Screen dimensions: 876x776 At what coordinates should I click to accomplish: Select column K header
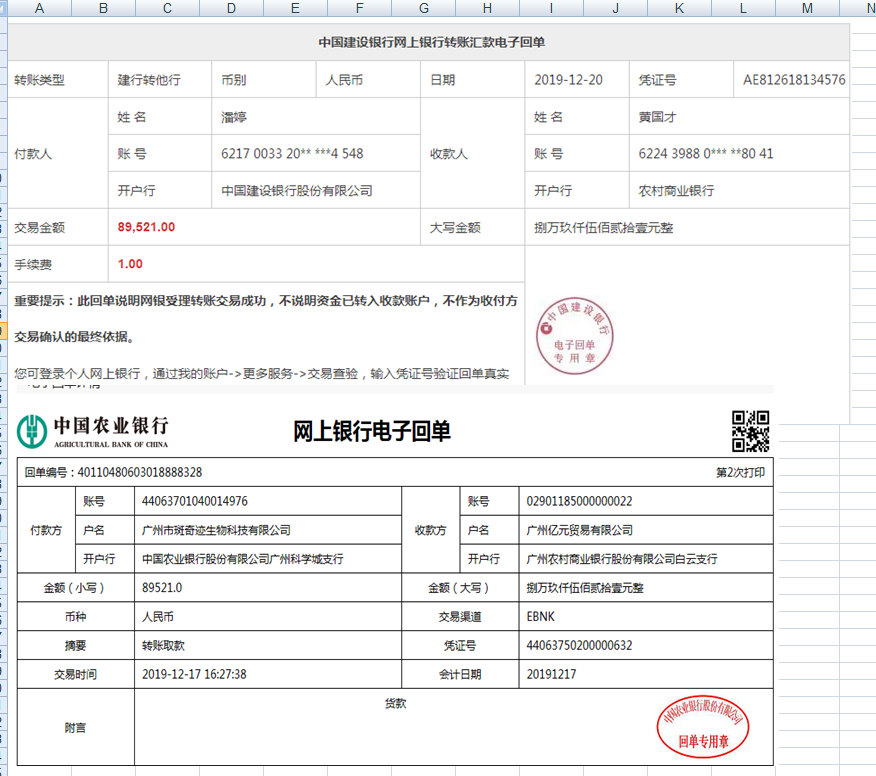(679, 9)
